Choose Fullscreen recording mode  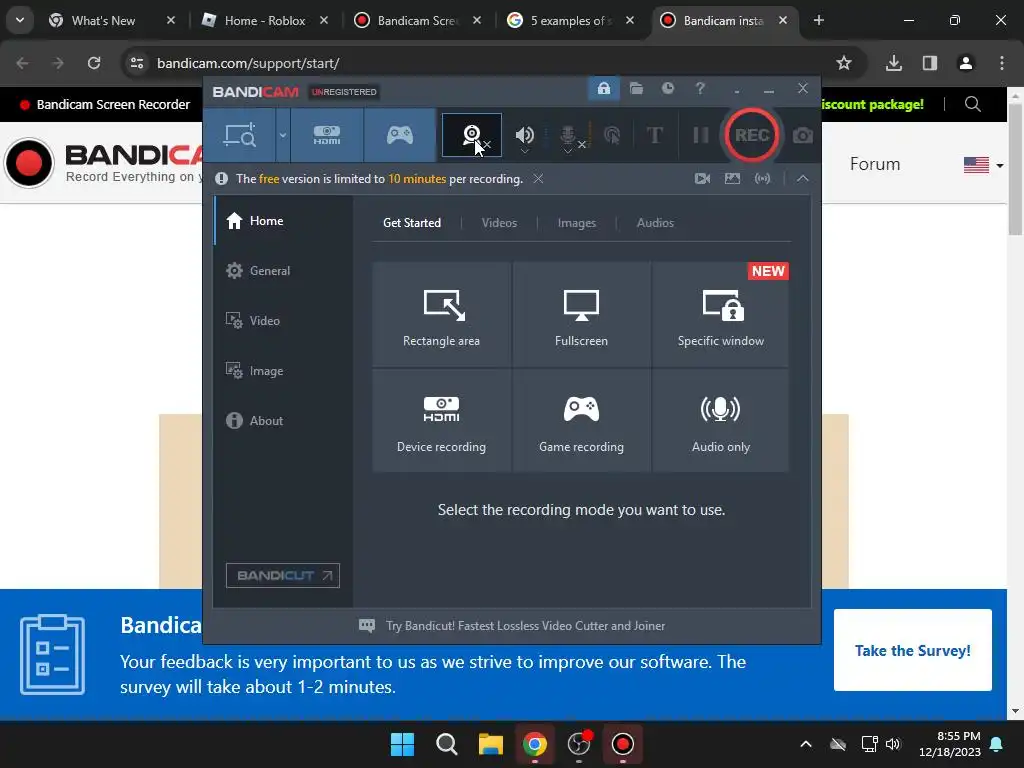click(581, 315)
